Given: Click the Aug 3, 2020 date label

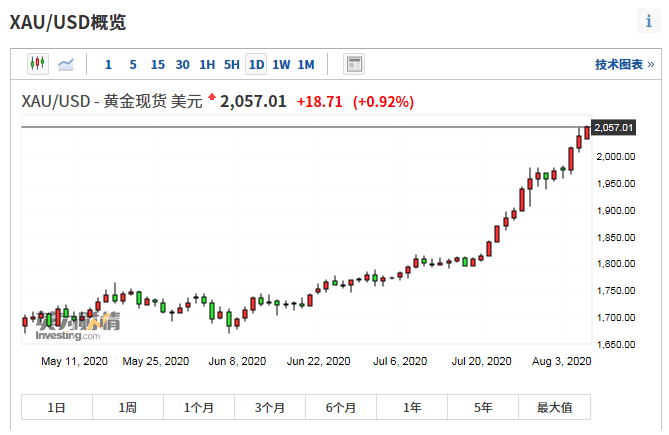Looking at the screenshot, I should click(x=561, y=361).
